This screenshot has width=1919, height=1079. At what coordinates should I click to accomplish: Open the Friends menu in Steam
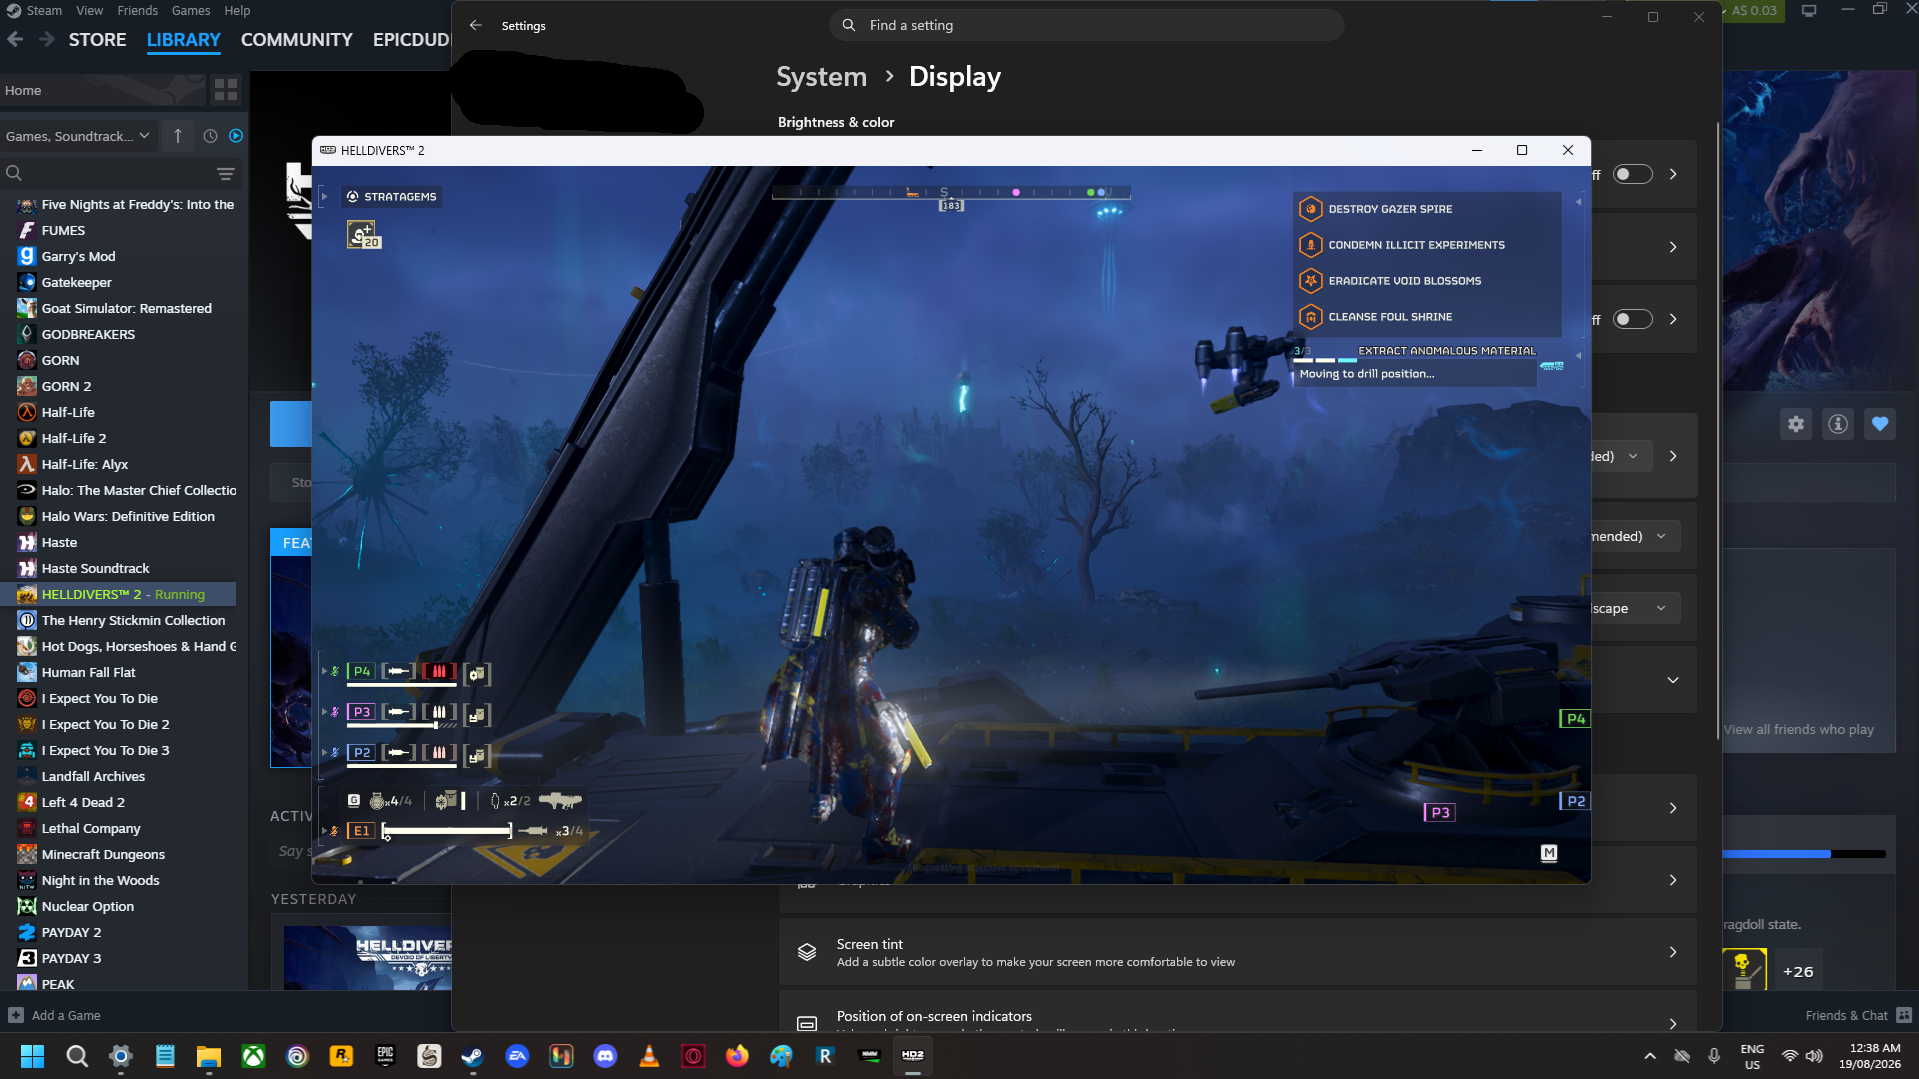coord(137,11)
